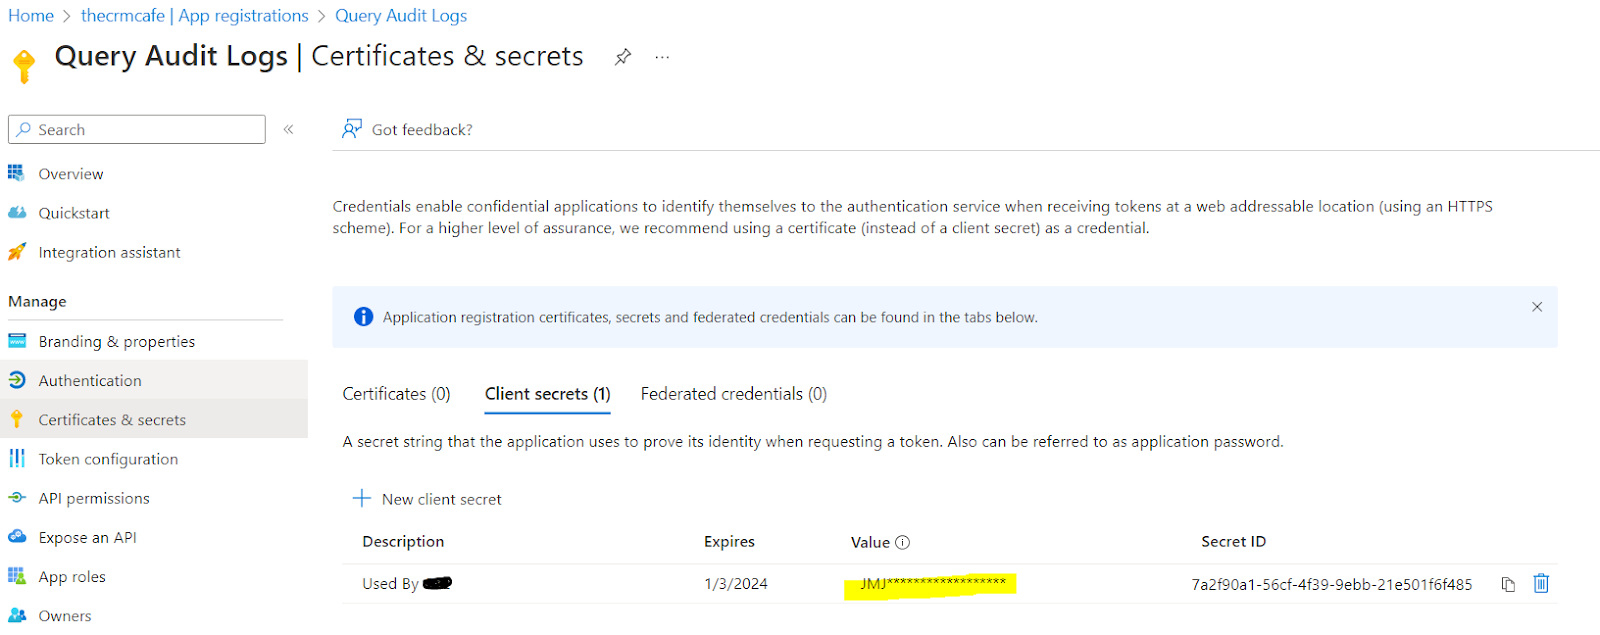
Task: Switch to the Certificates (0) tab
Action: 396,394
